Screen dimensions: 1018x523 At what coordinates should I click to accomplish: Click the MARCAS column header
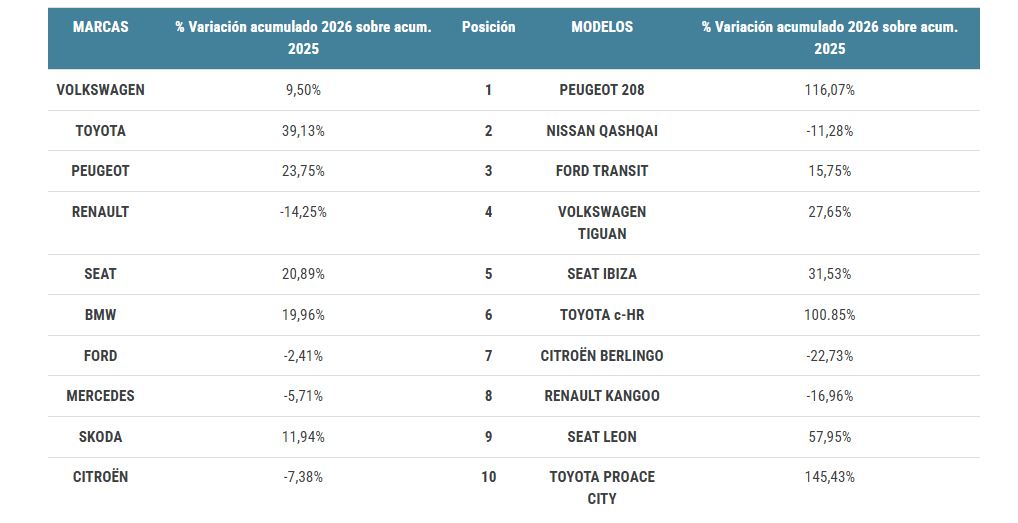[x=100, y=27]
